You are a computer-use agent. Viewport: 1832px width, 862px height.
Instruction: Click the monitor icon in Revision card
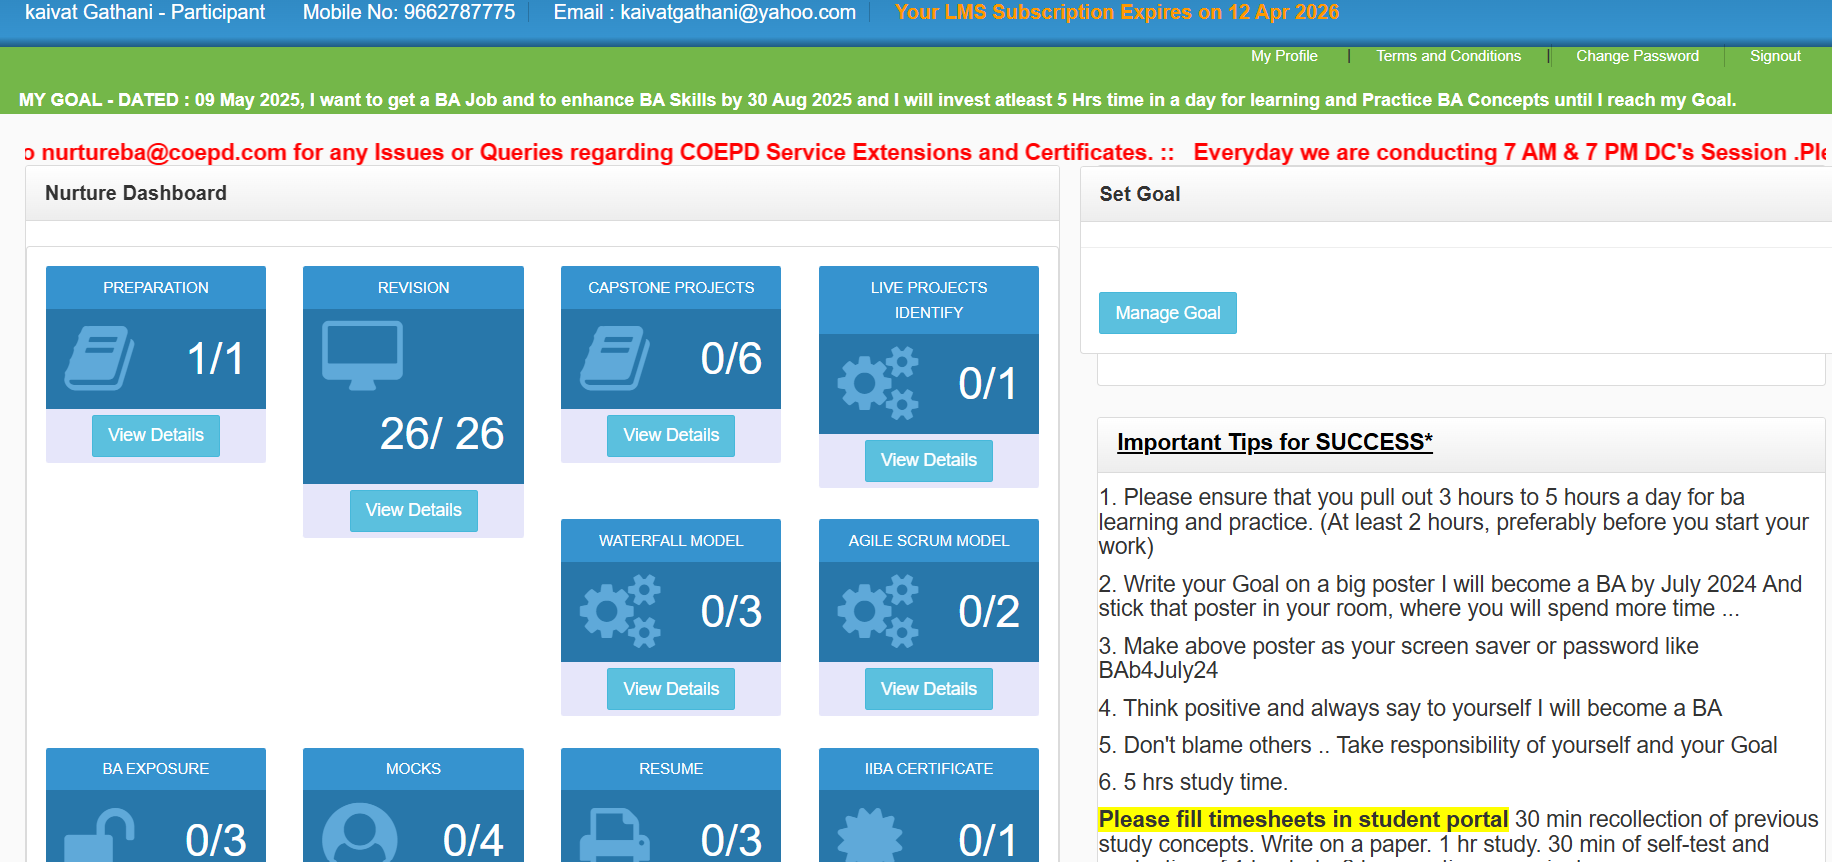362,355
